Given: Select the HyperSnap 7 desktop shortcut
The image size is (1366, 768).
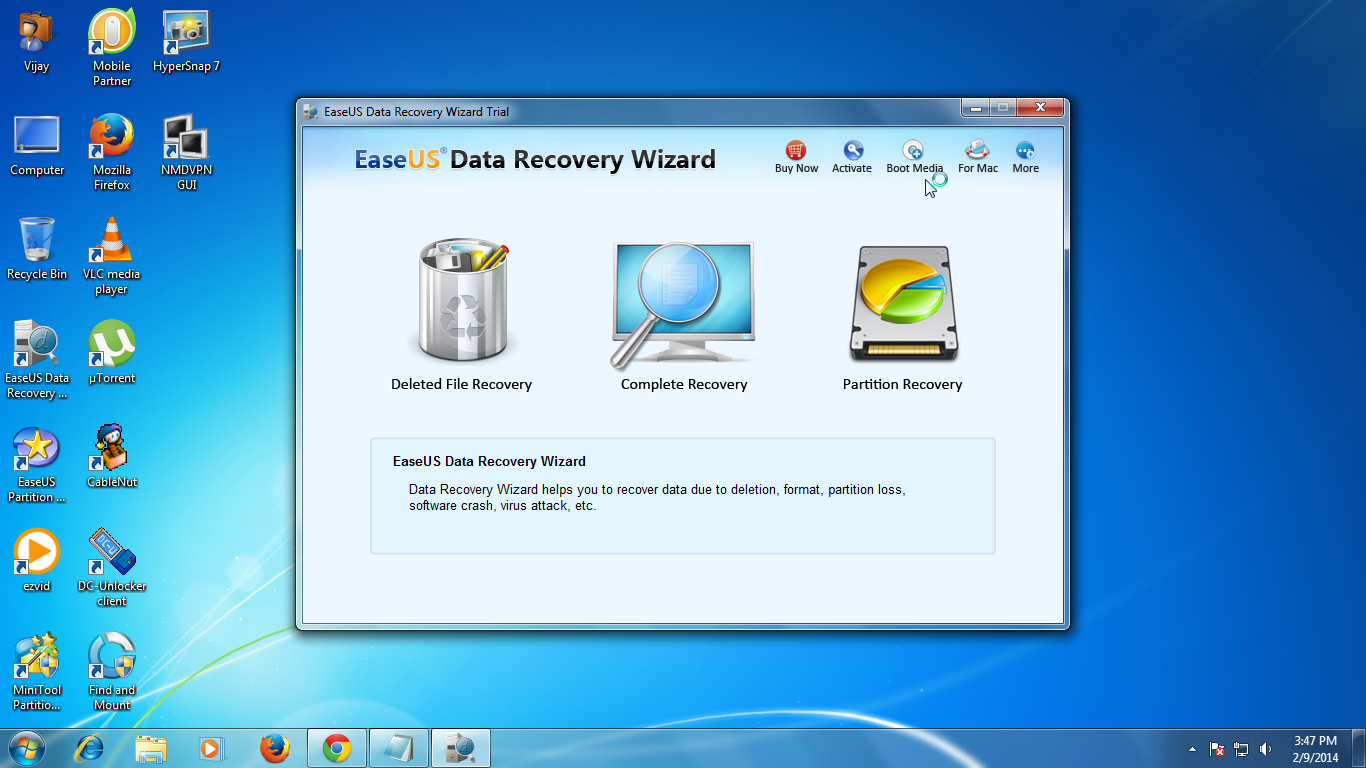Looking at the screenshot, I should [x=186, y=42].
